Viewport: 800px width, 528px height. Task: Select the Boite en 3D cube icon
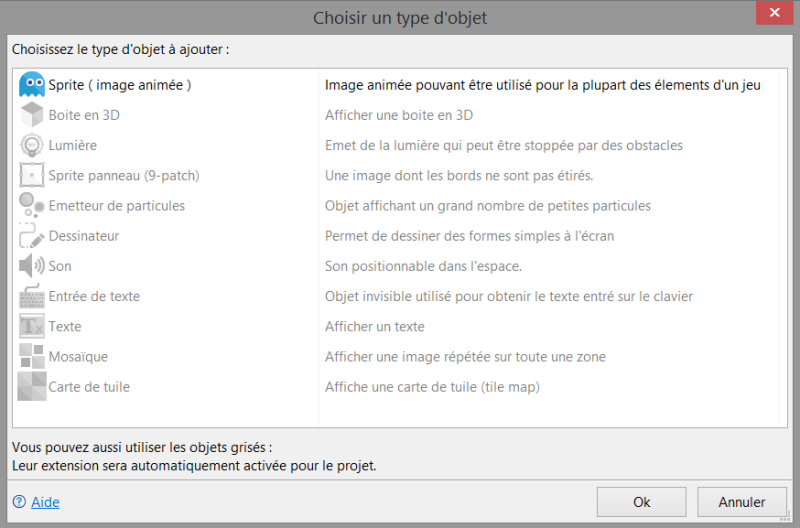click(x=32, y=115)
